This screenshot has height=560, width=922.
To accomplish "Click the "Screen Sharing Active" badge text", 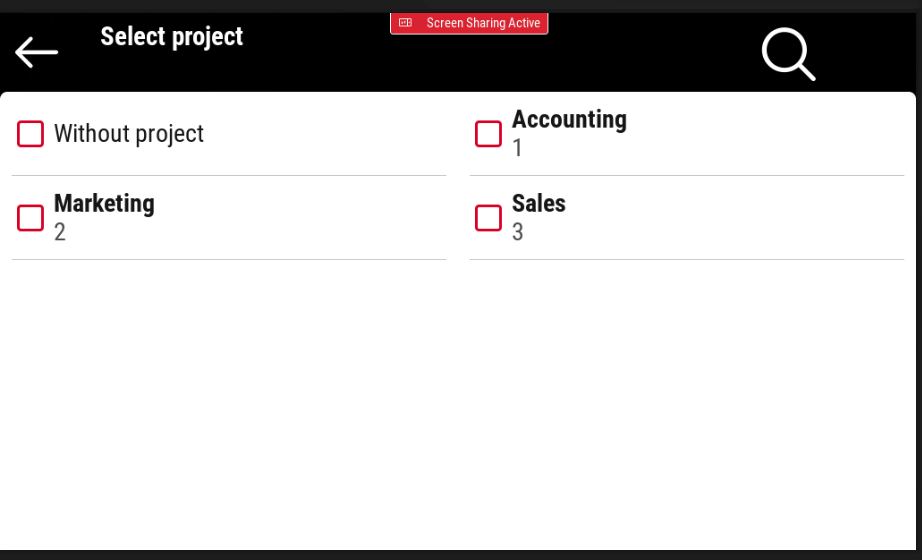I will coord(483,23).
